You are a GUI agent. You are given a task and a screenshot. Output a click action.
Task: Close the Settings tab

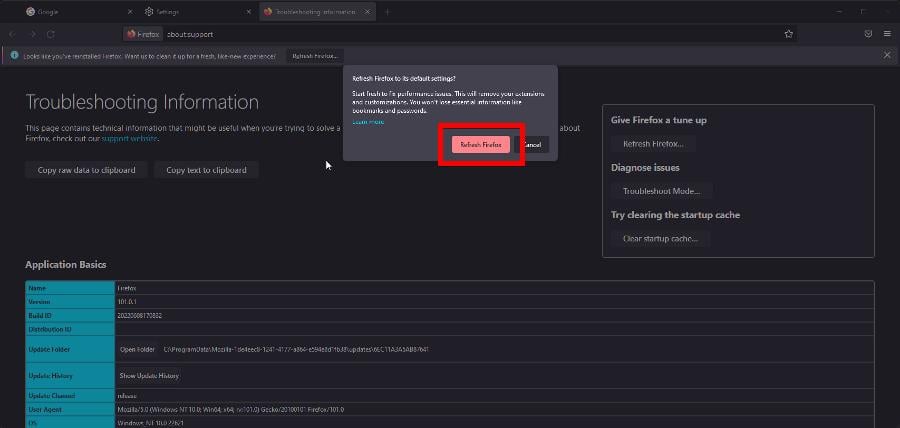(249, 11)
